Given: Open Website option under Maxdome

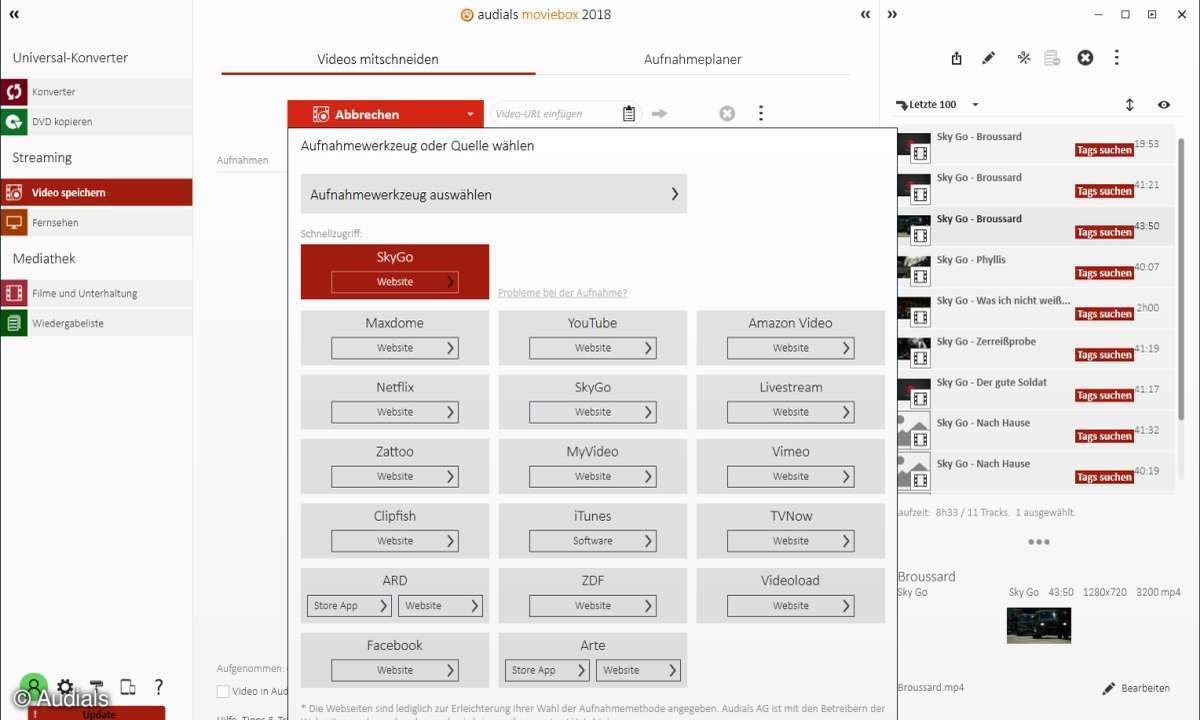Looking at the screenshot, I should pos(395,348).
